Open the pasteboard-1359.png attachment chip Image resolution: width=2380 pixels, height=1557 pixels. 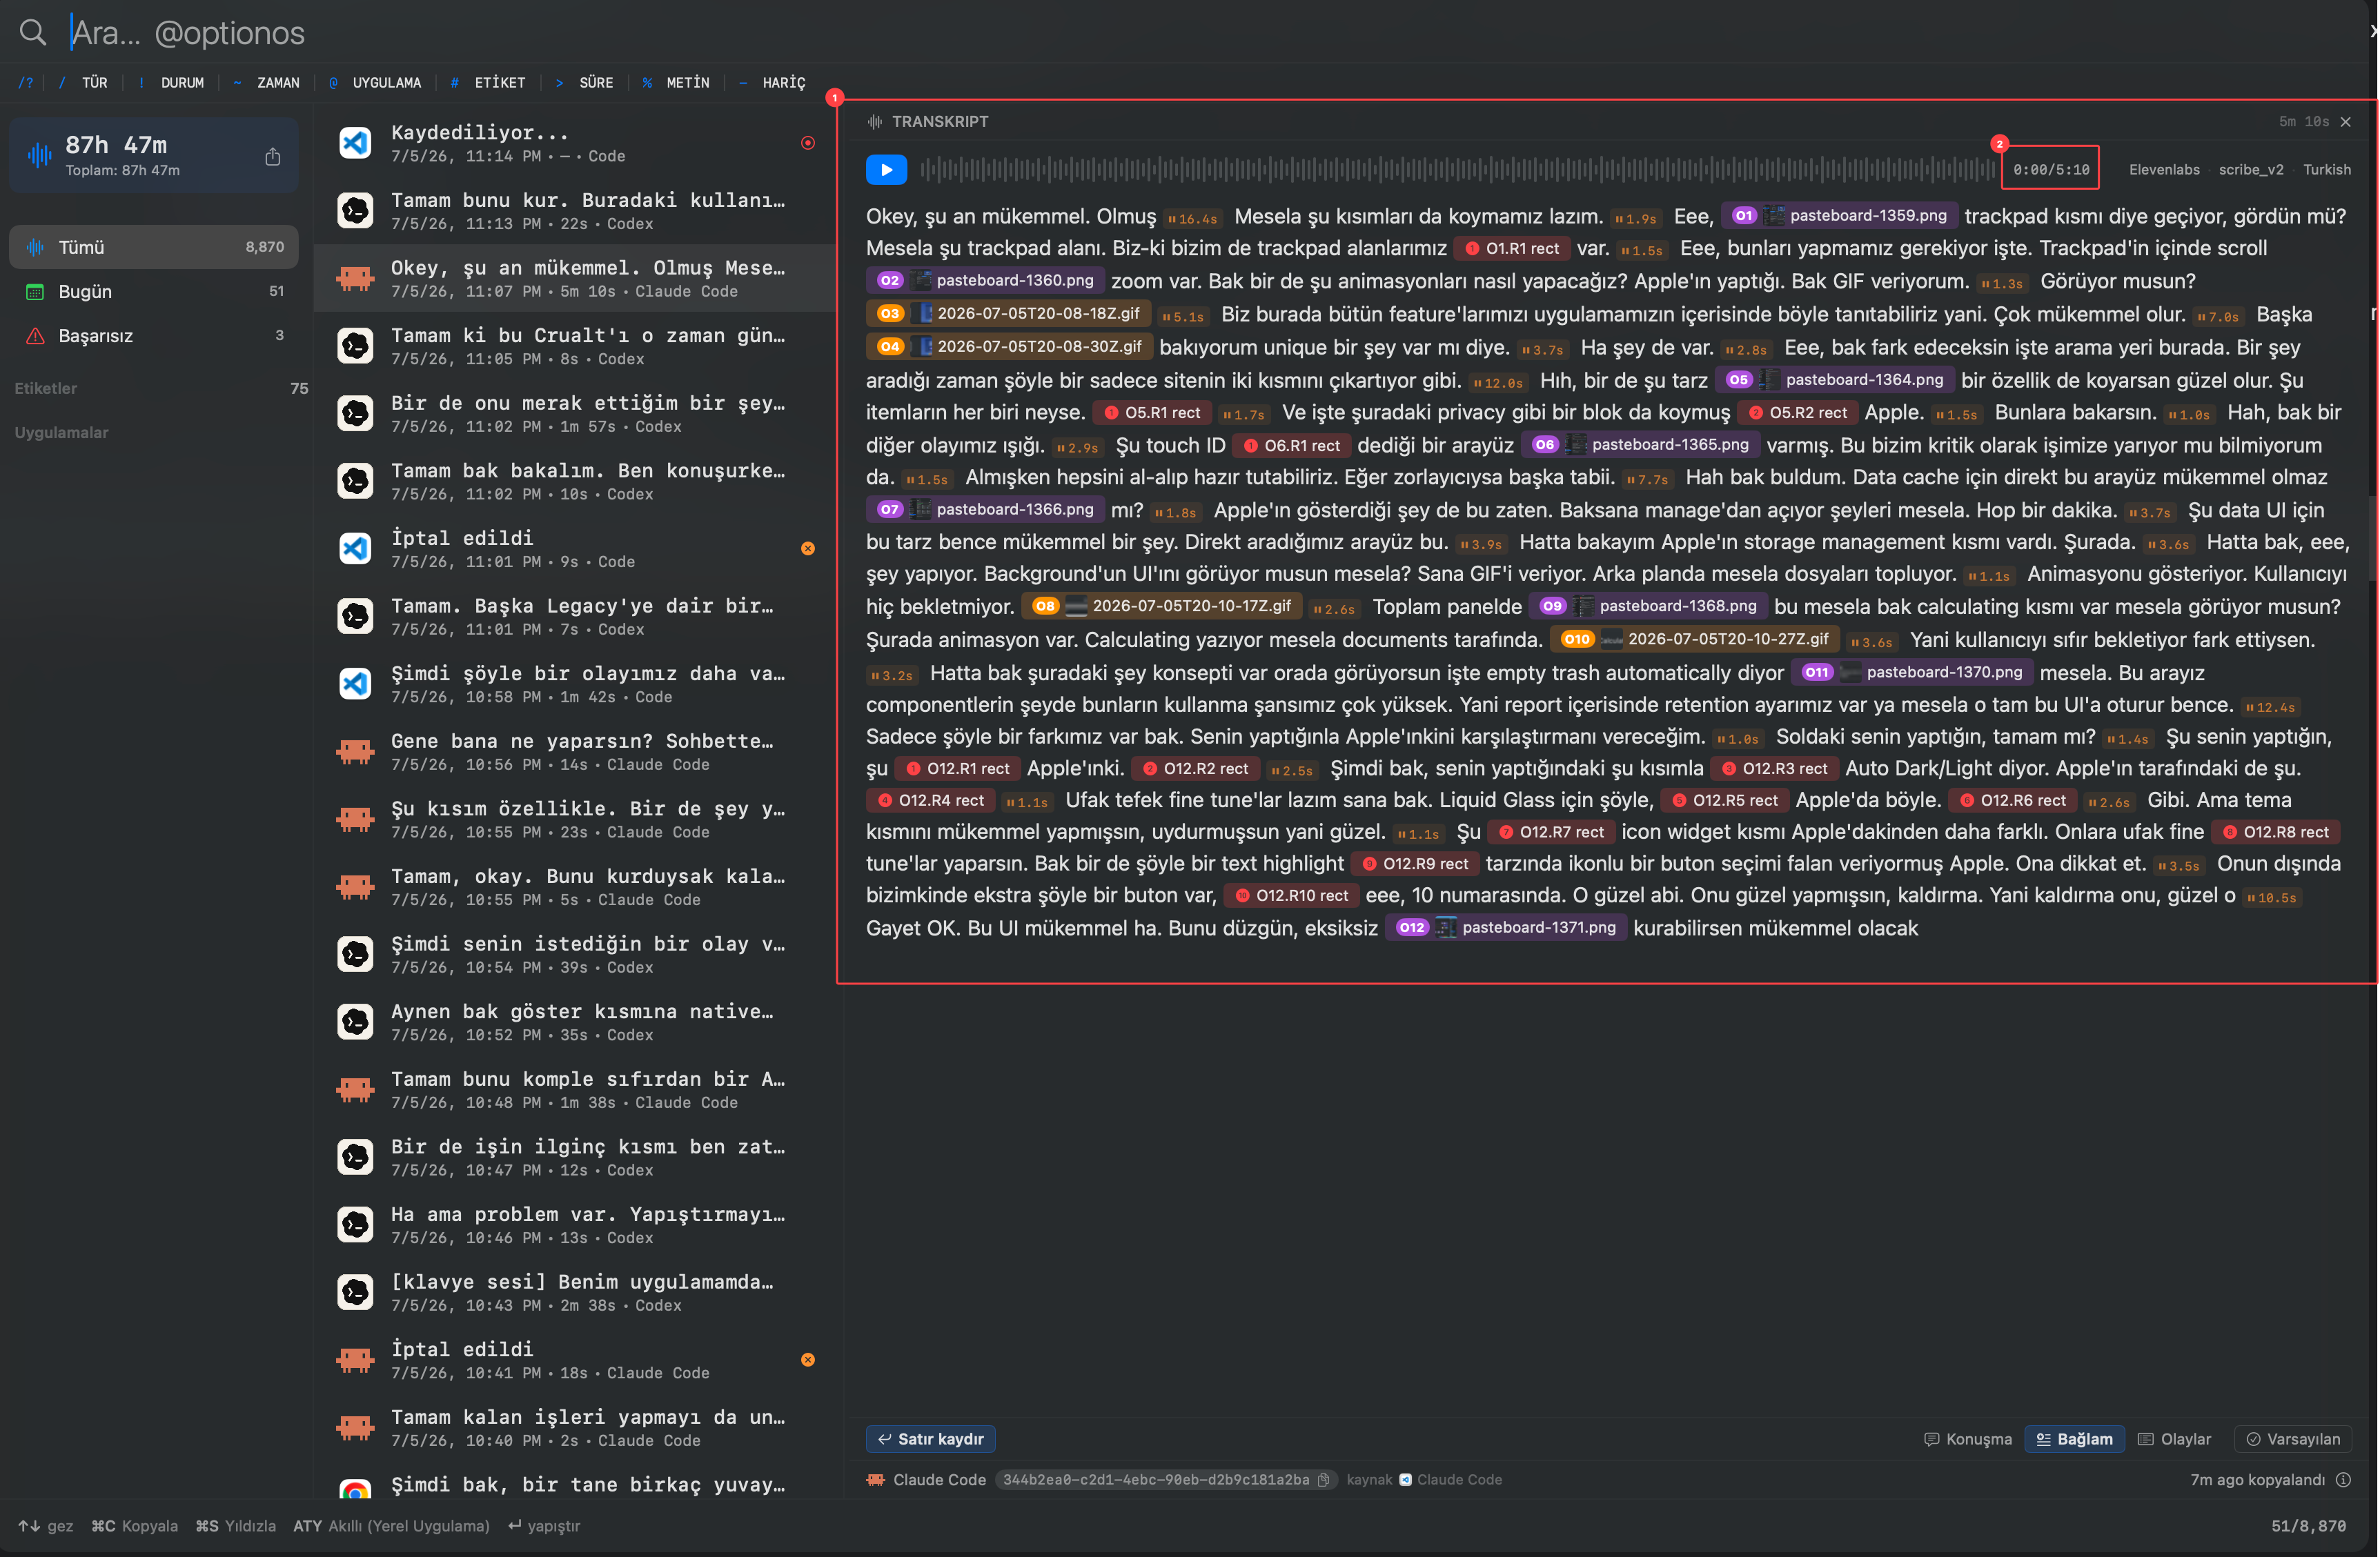point(1843,215)
